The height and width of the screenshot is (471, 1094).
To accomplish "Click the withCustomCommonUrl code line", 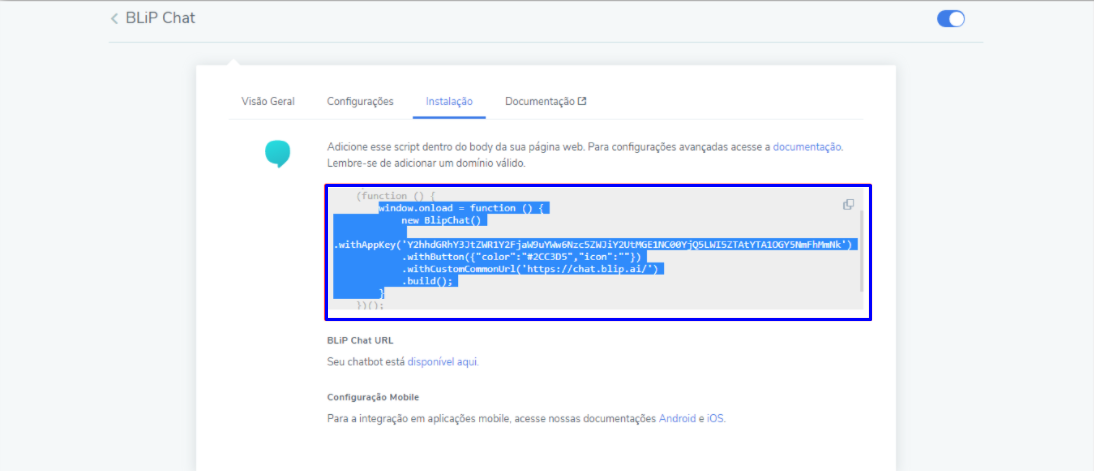I will pos(530,269).
